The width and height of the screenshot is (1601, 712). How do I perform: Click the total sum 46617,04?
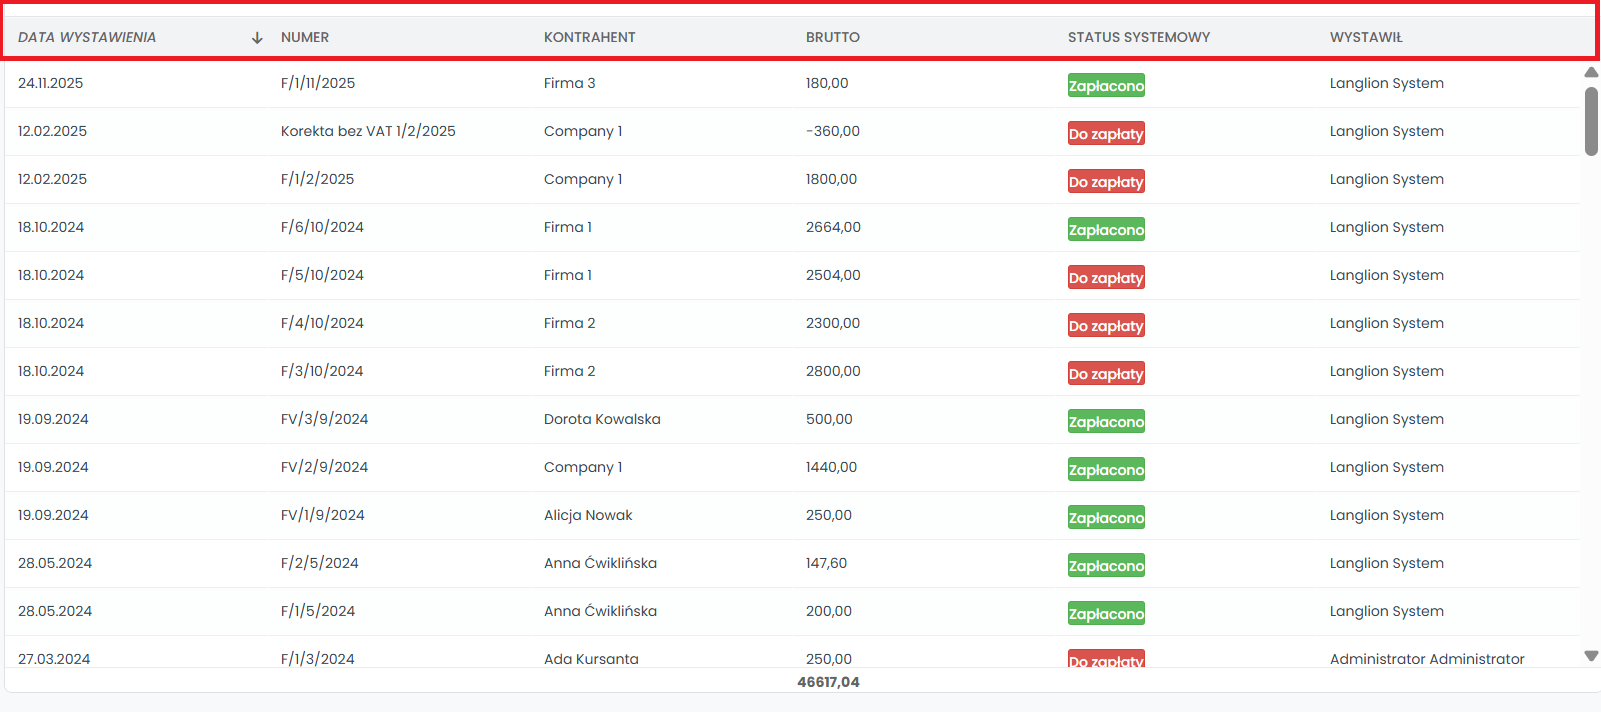[828, 682]
